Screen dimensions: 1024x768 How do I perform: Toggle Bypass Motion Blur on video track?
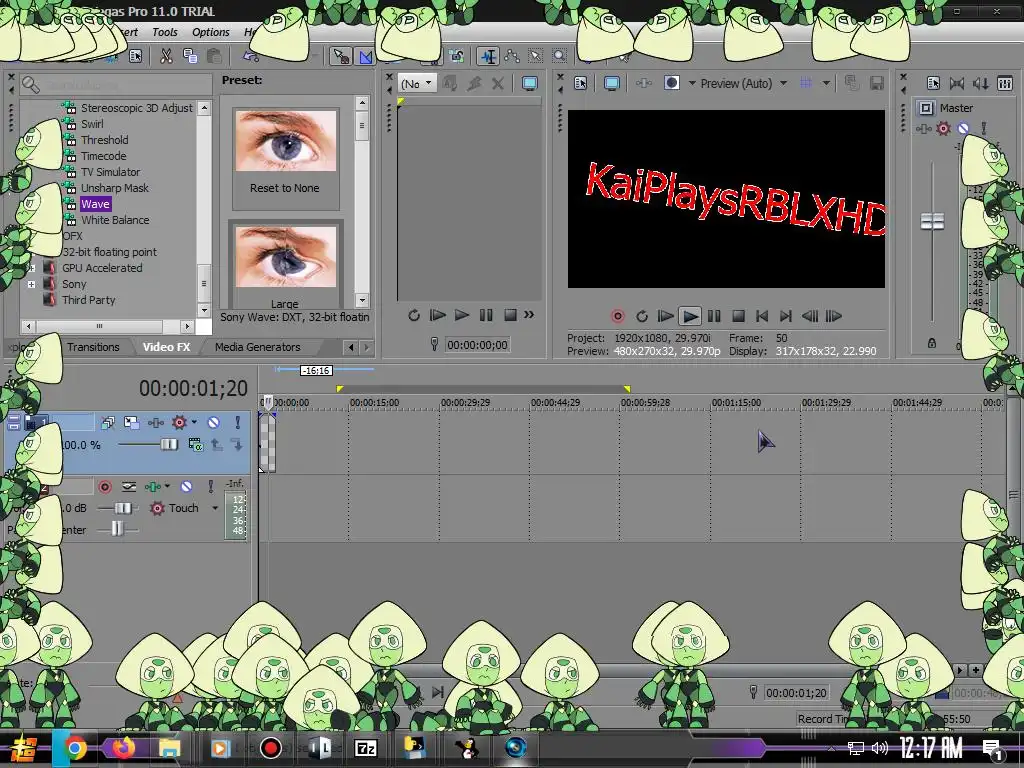tap(108, 423)
